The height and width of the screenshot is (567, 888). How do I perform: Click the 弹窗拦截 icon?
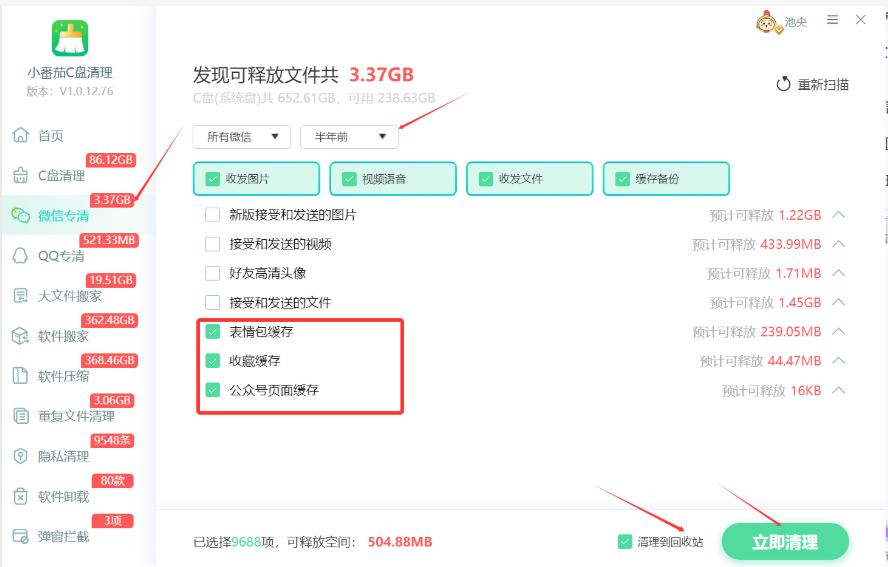pyautogui.click(x=20, y=536)
